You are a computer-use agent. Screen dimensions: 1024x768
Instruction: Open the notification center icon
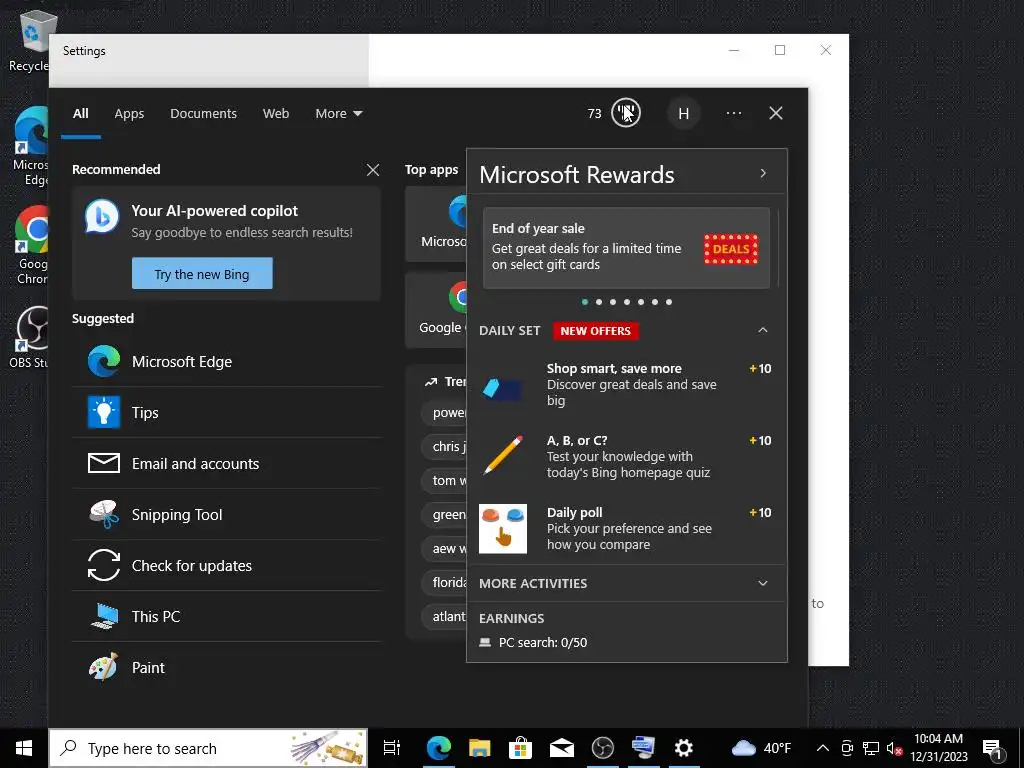993,748
